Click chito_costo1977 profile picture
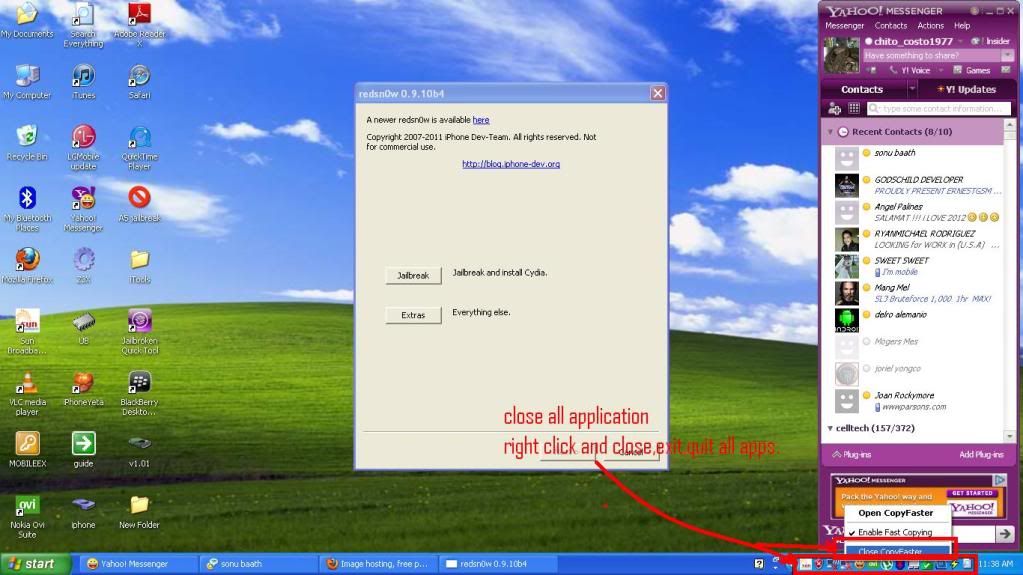This screenshot has width=1023, height=575. tap(842, 55)
